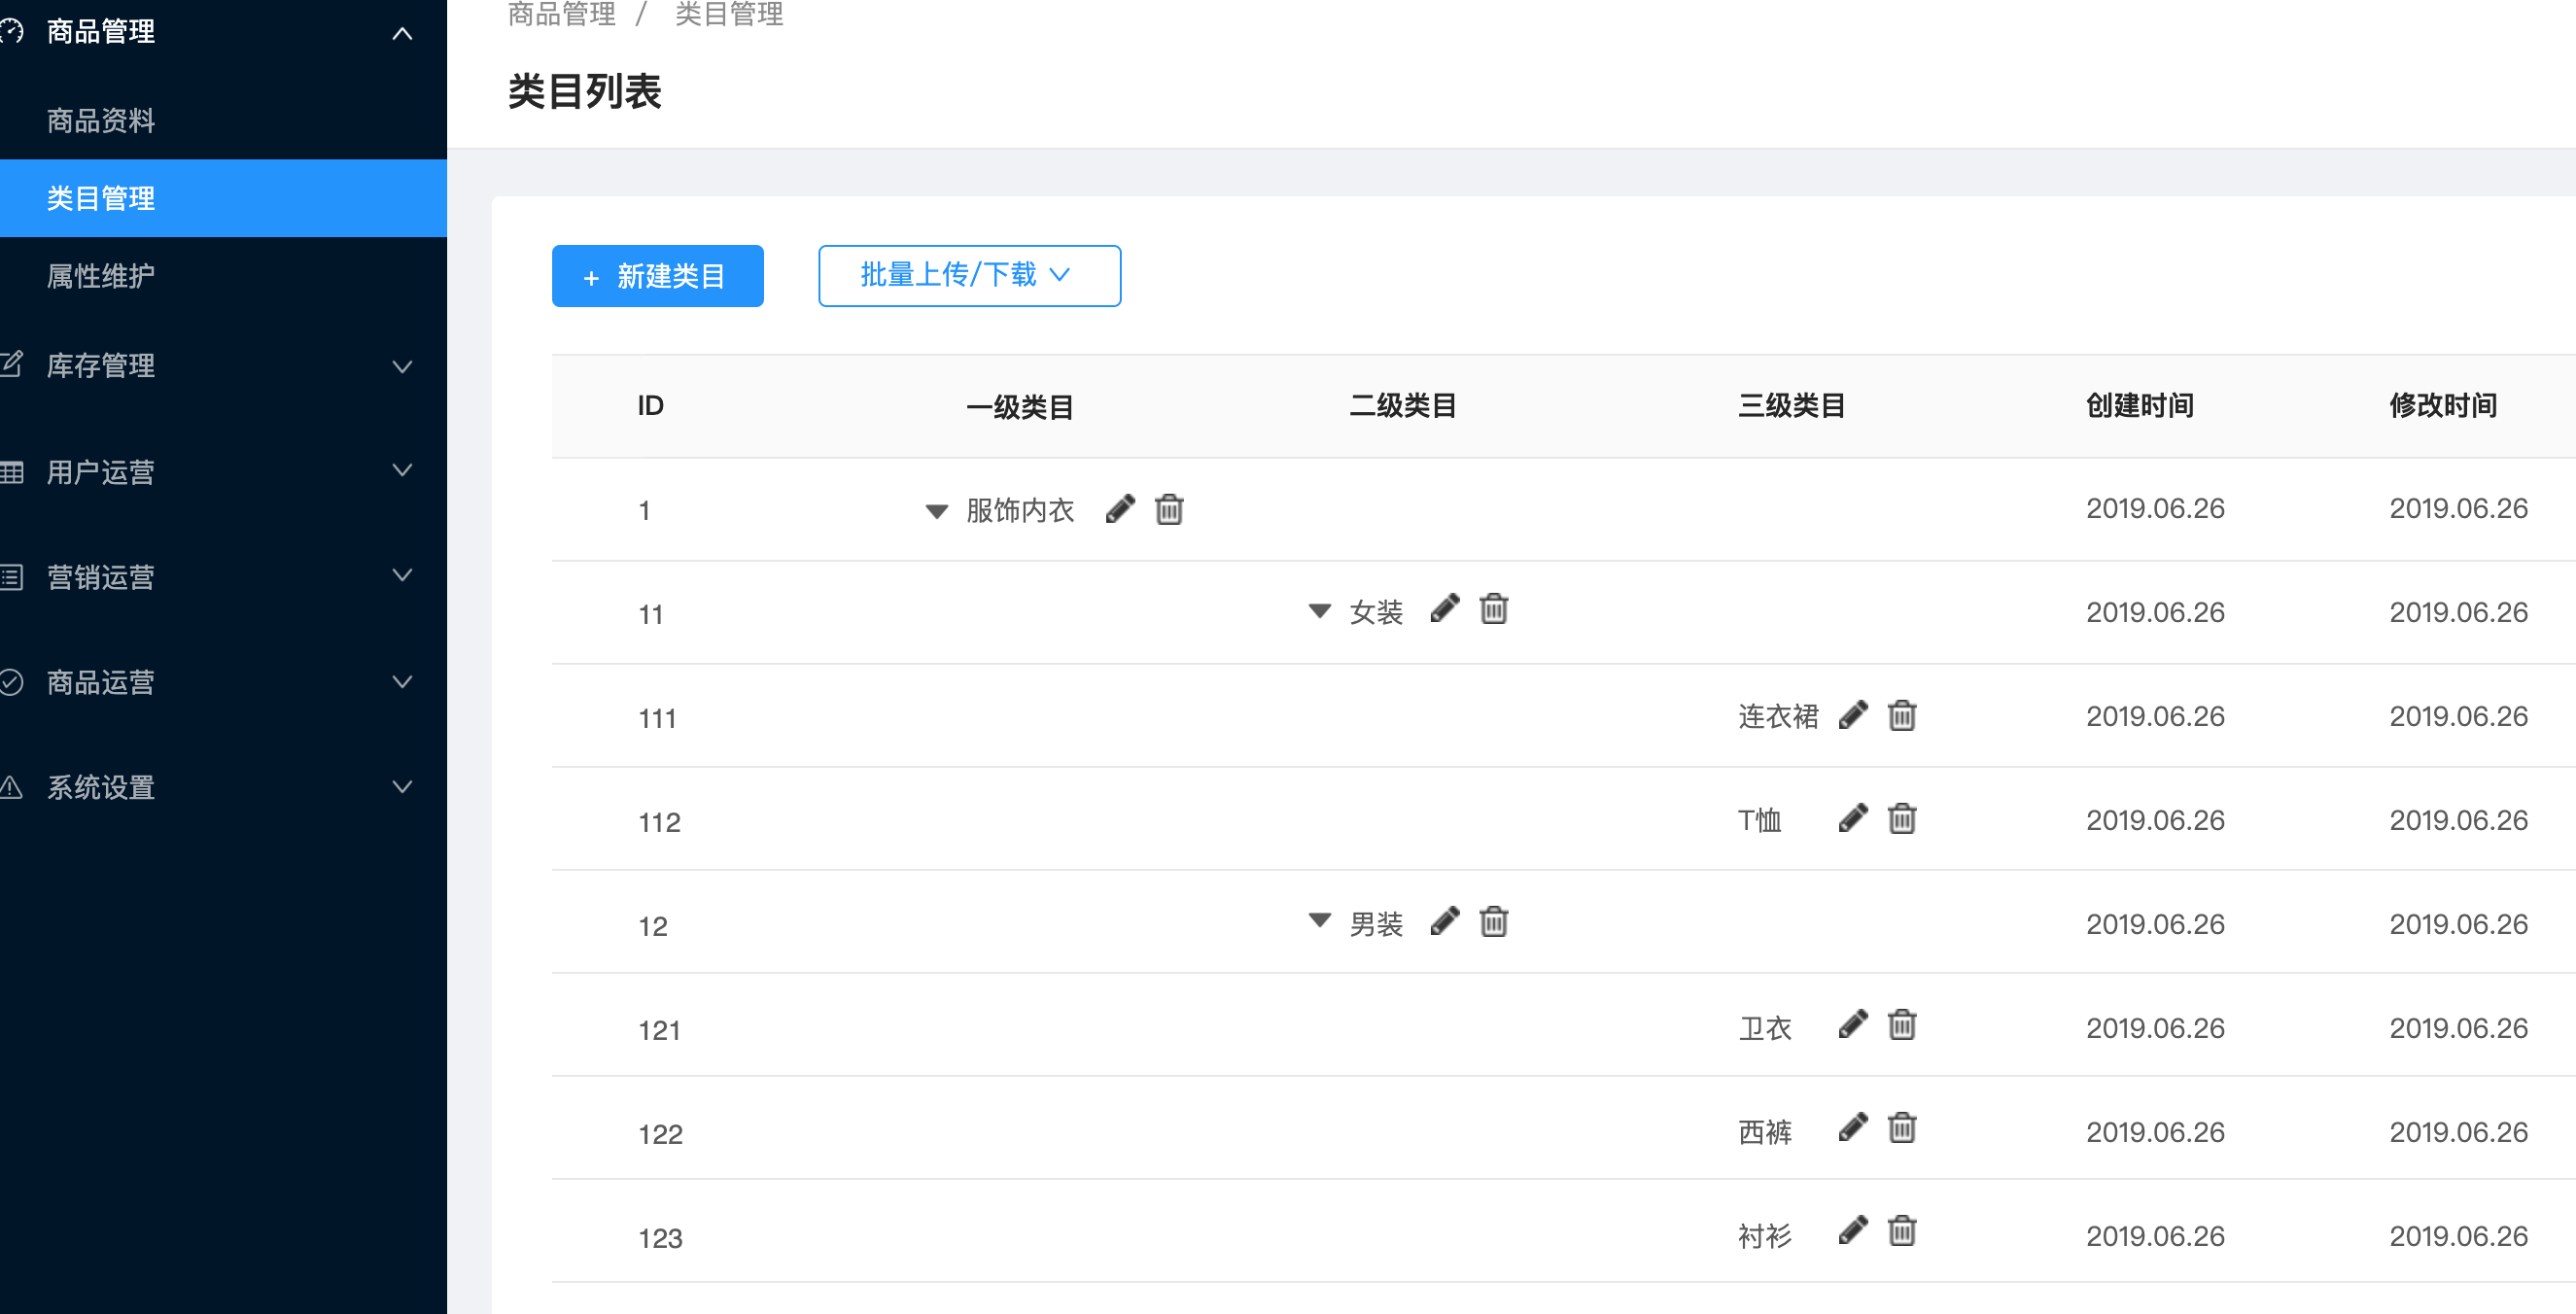Edit the 衬衫 category pencil icon
The height and width of the screenshot is (1314, 2576).
click(1853, 1231)
